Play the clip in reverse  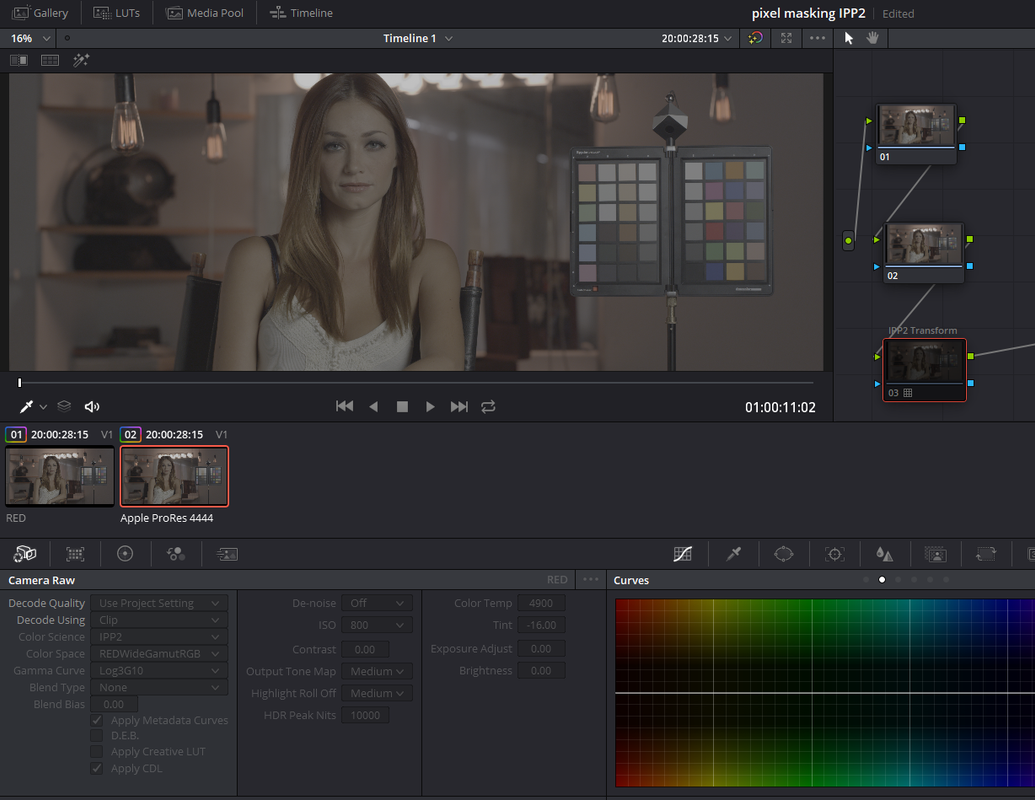(374, 407)
